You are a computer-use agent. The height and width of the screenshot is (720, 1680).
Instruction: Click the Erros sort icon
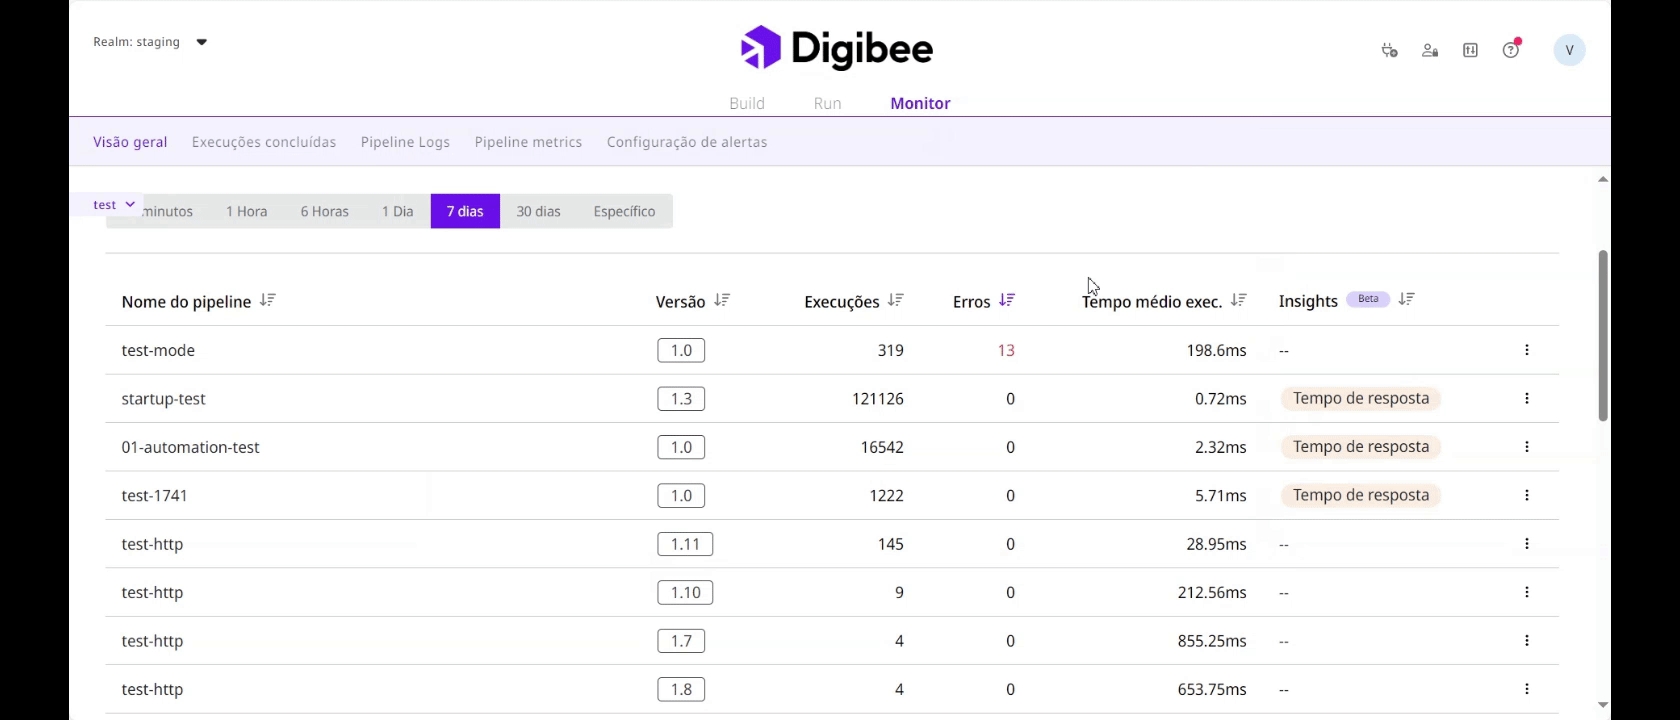(x=1007, y=300)
